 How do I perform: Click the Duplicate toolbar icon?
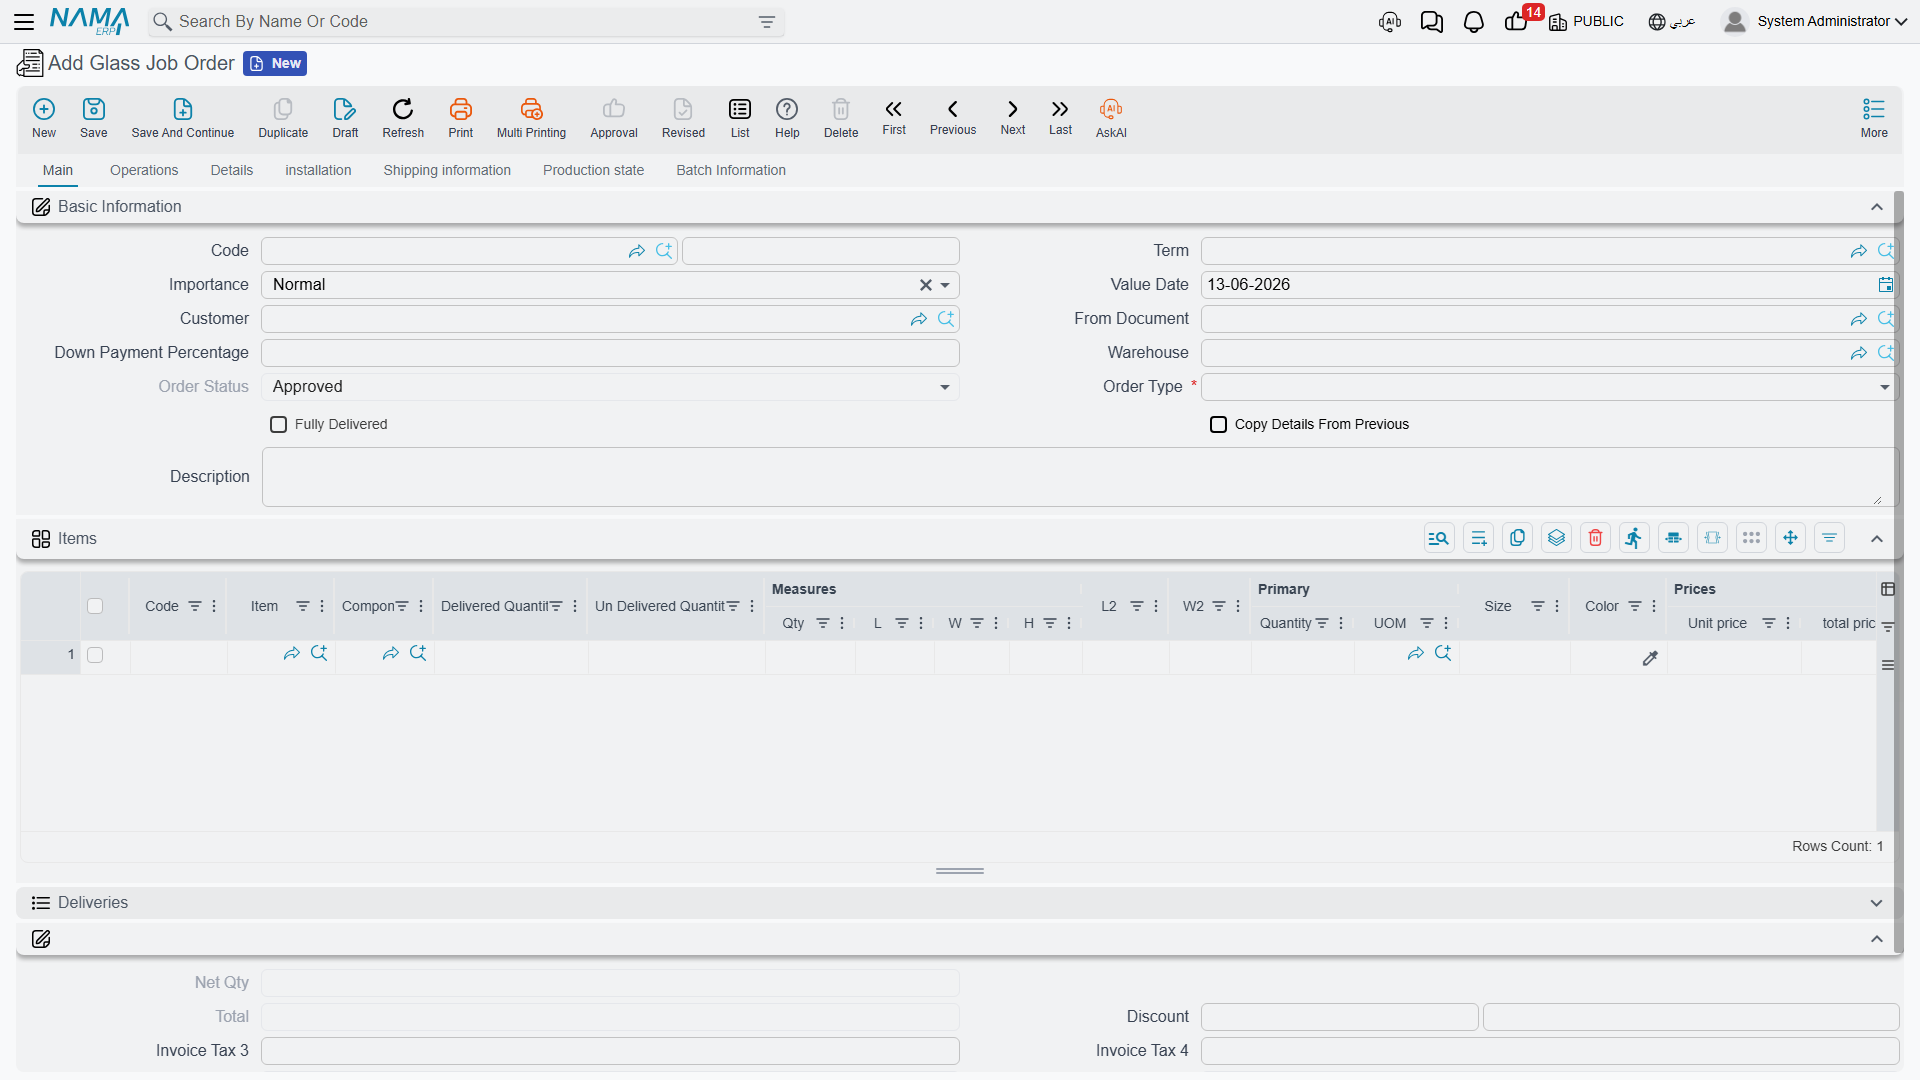click(283, 118)
